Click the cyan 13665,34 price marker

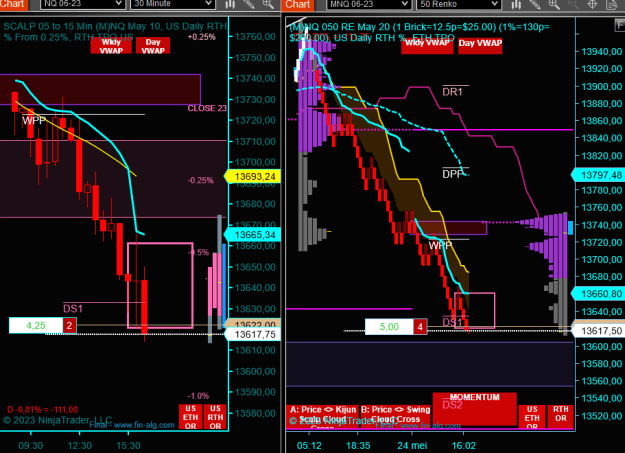pos(253,234)
